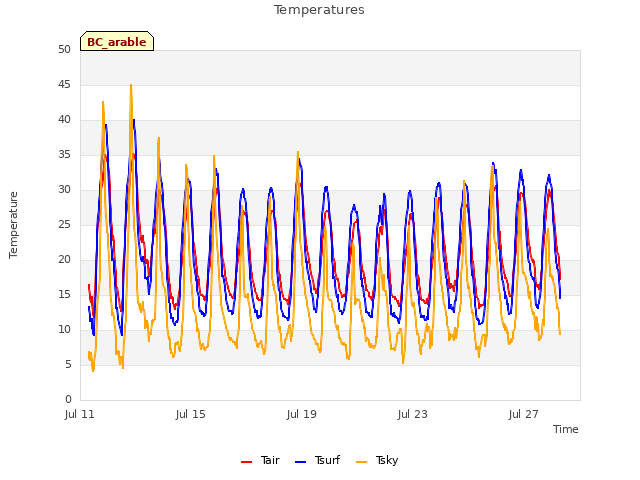Click the Jul 15 axis label

[x=191, y=414]
